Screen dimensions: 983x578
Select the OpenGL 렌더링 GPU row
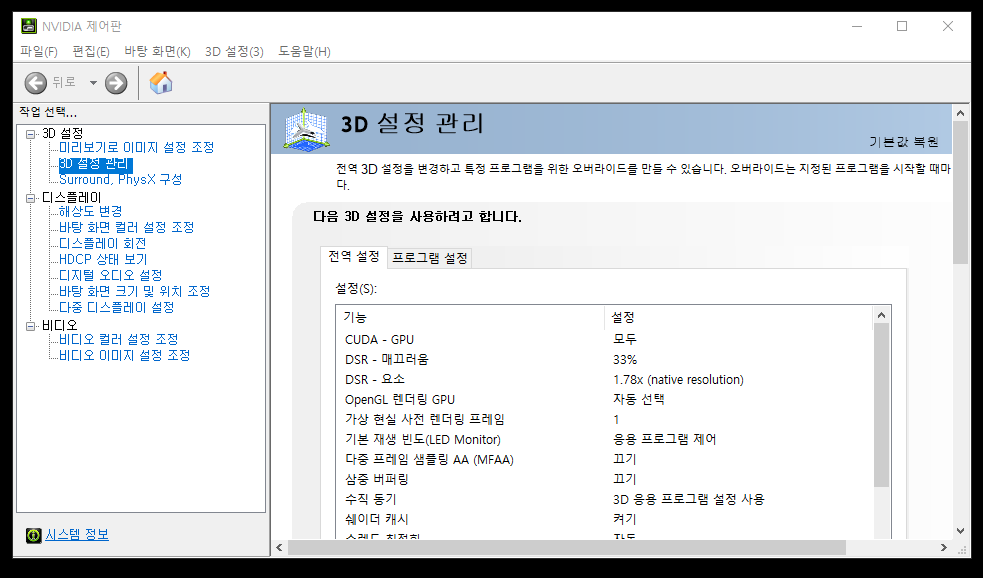click(x=605, y=399)
